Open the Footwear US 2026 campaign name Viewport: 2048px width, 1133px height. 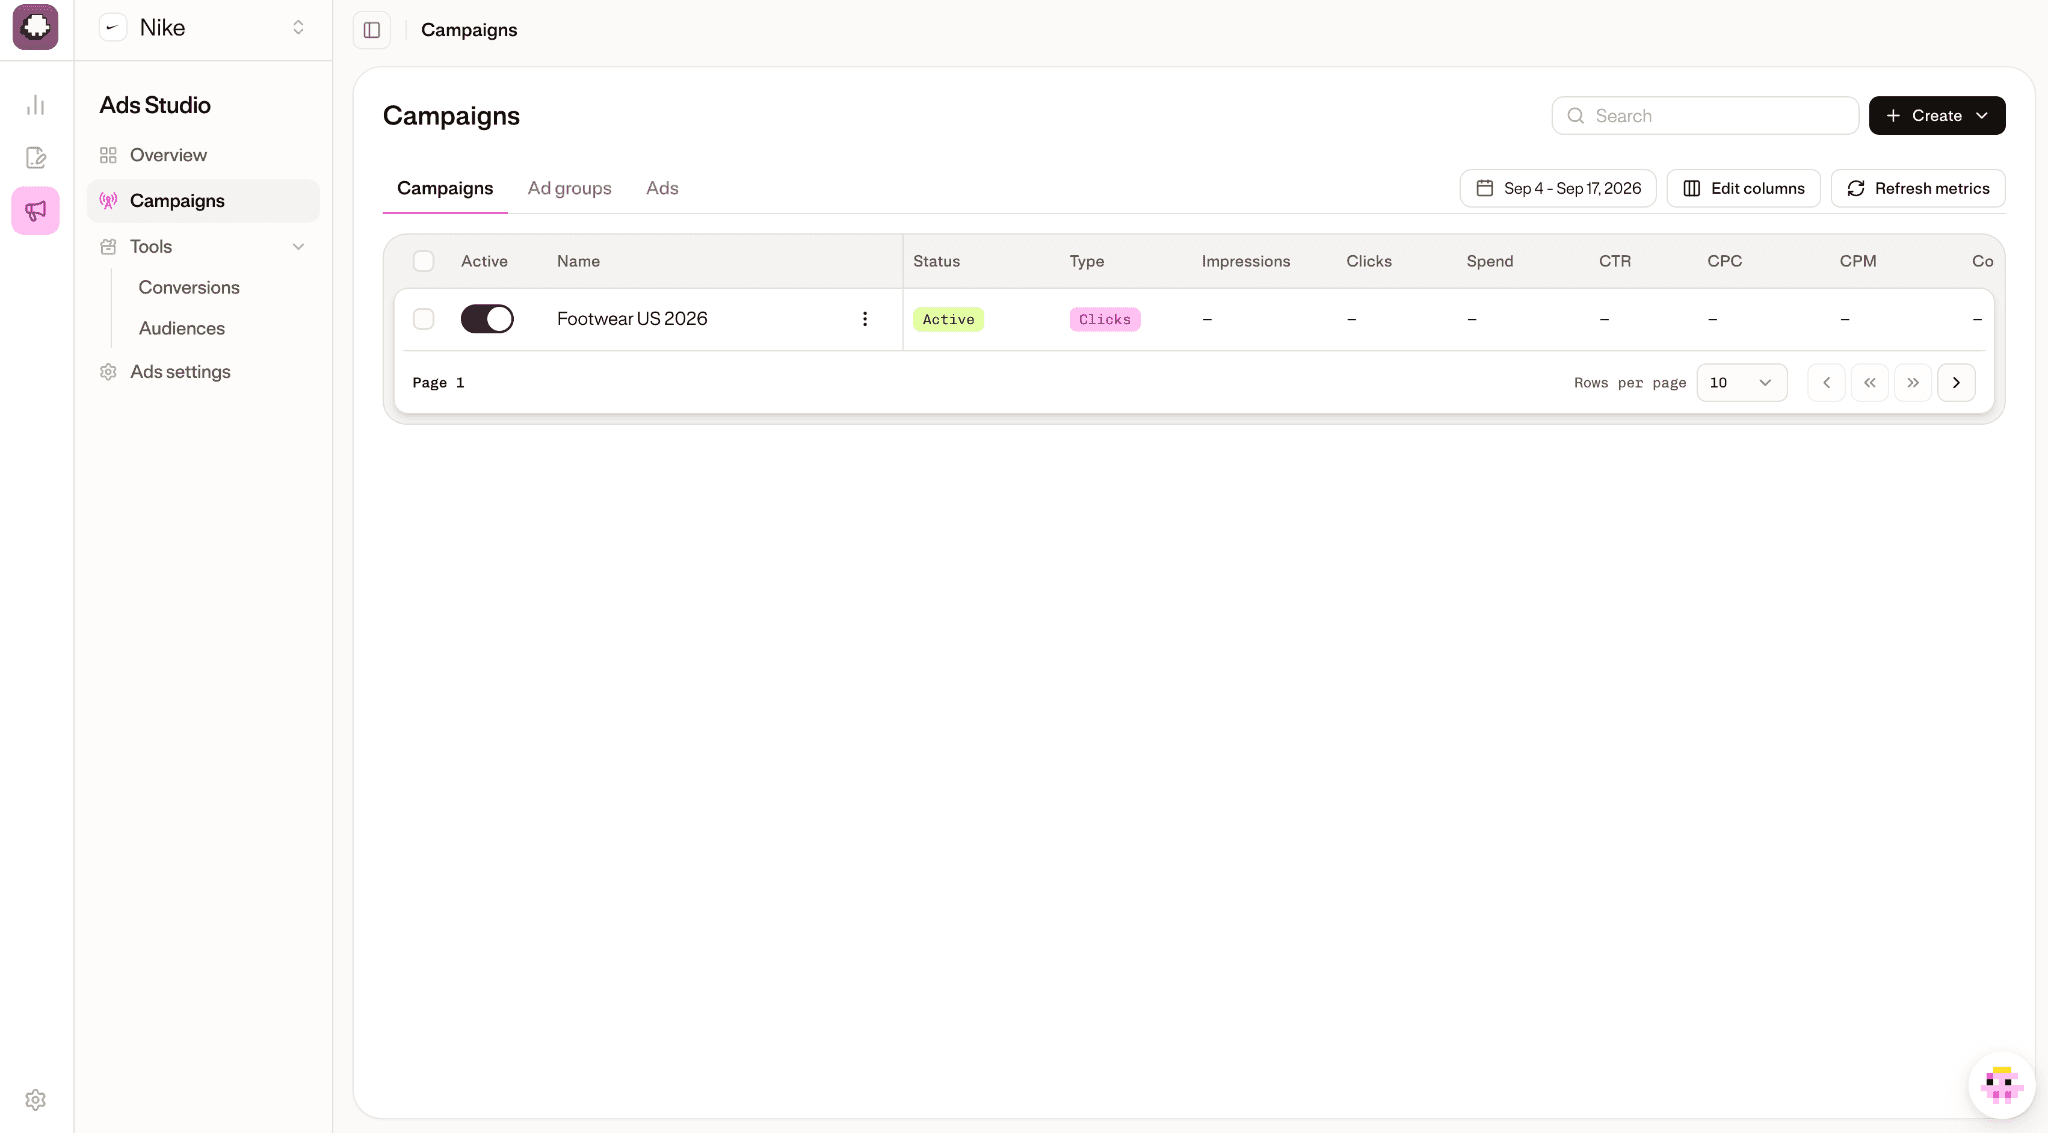click(x=632, y=319)
